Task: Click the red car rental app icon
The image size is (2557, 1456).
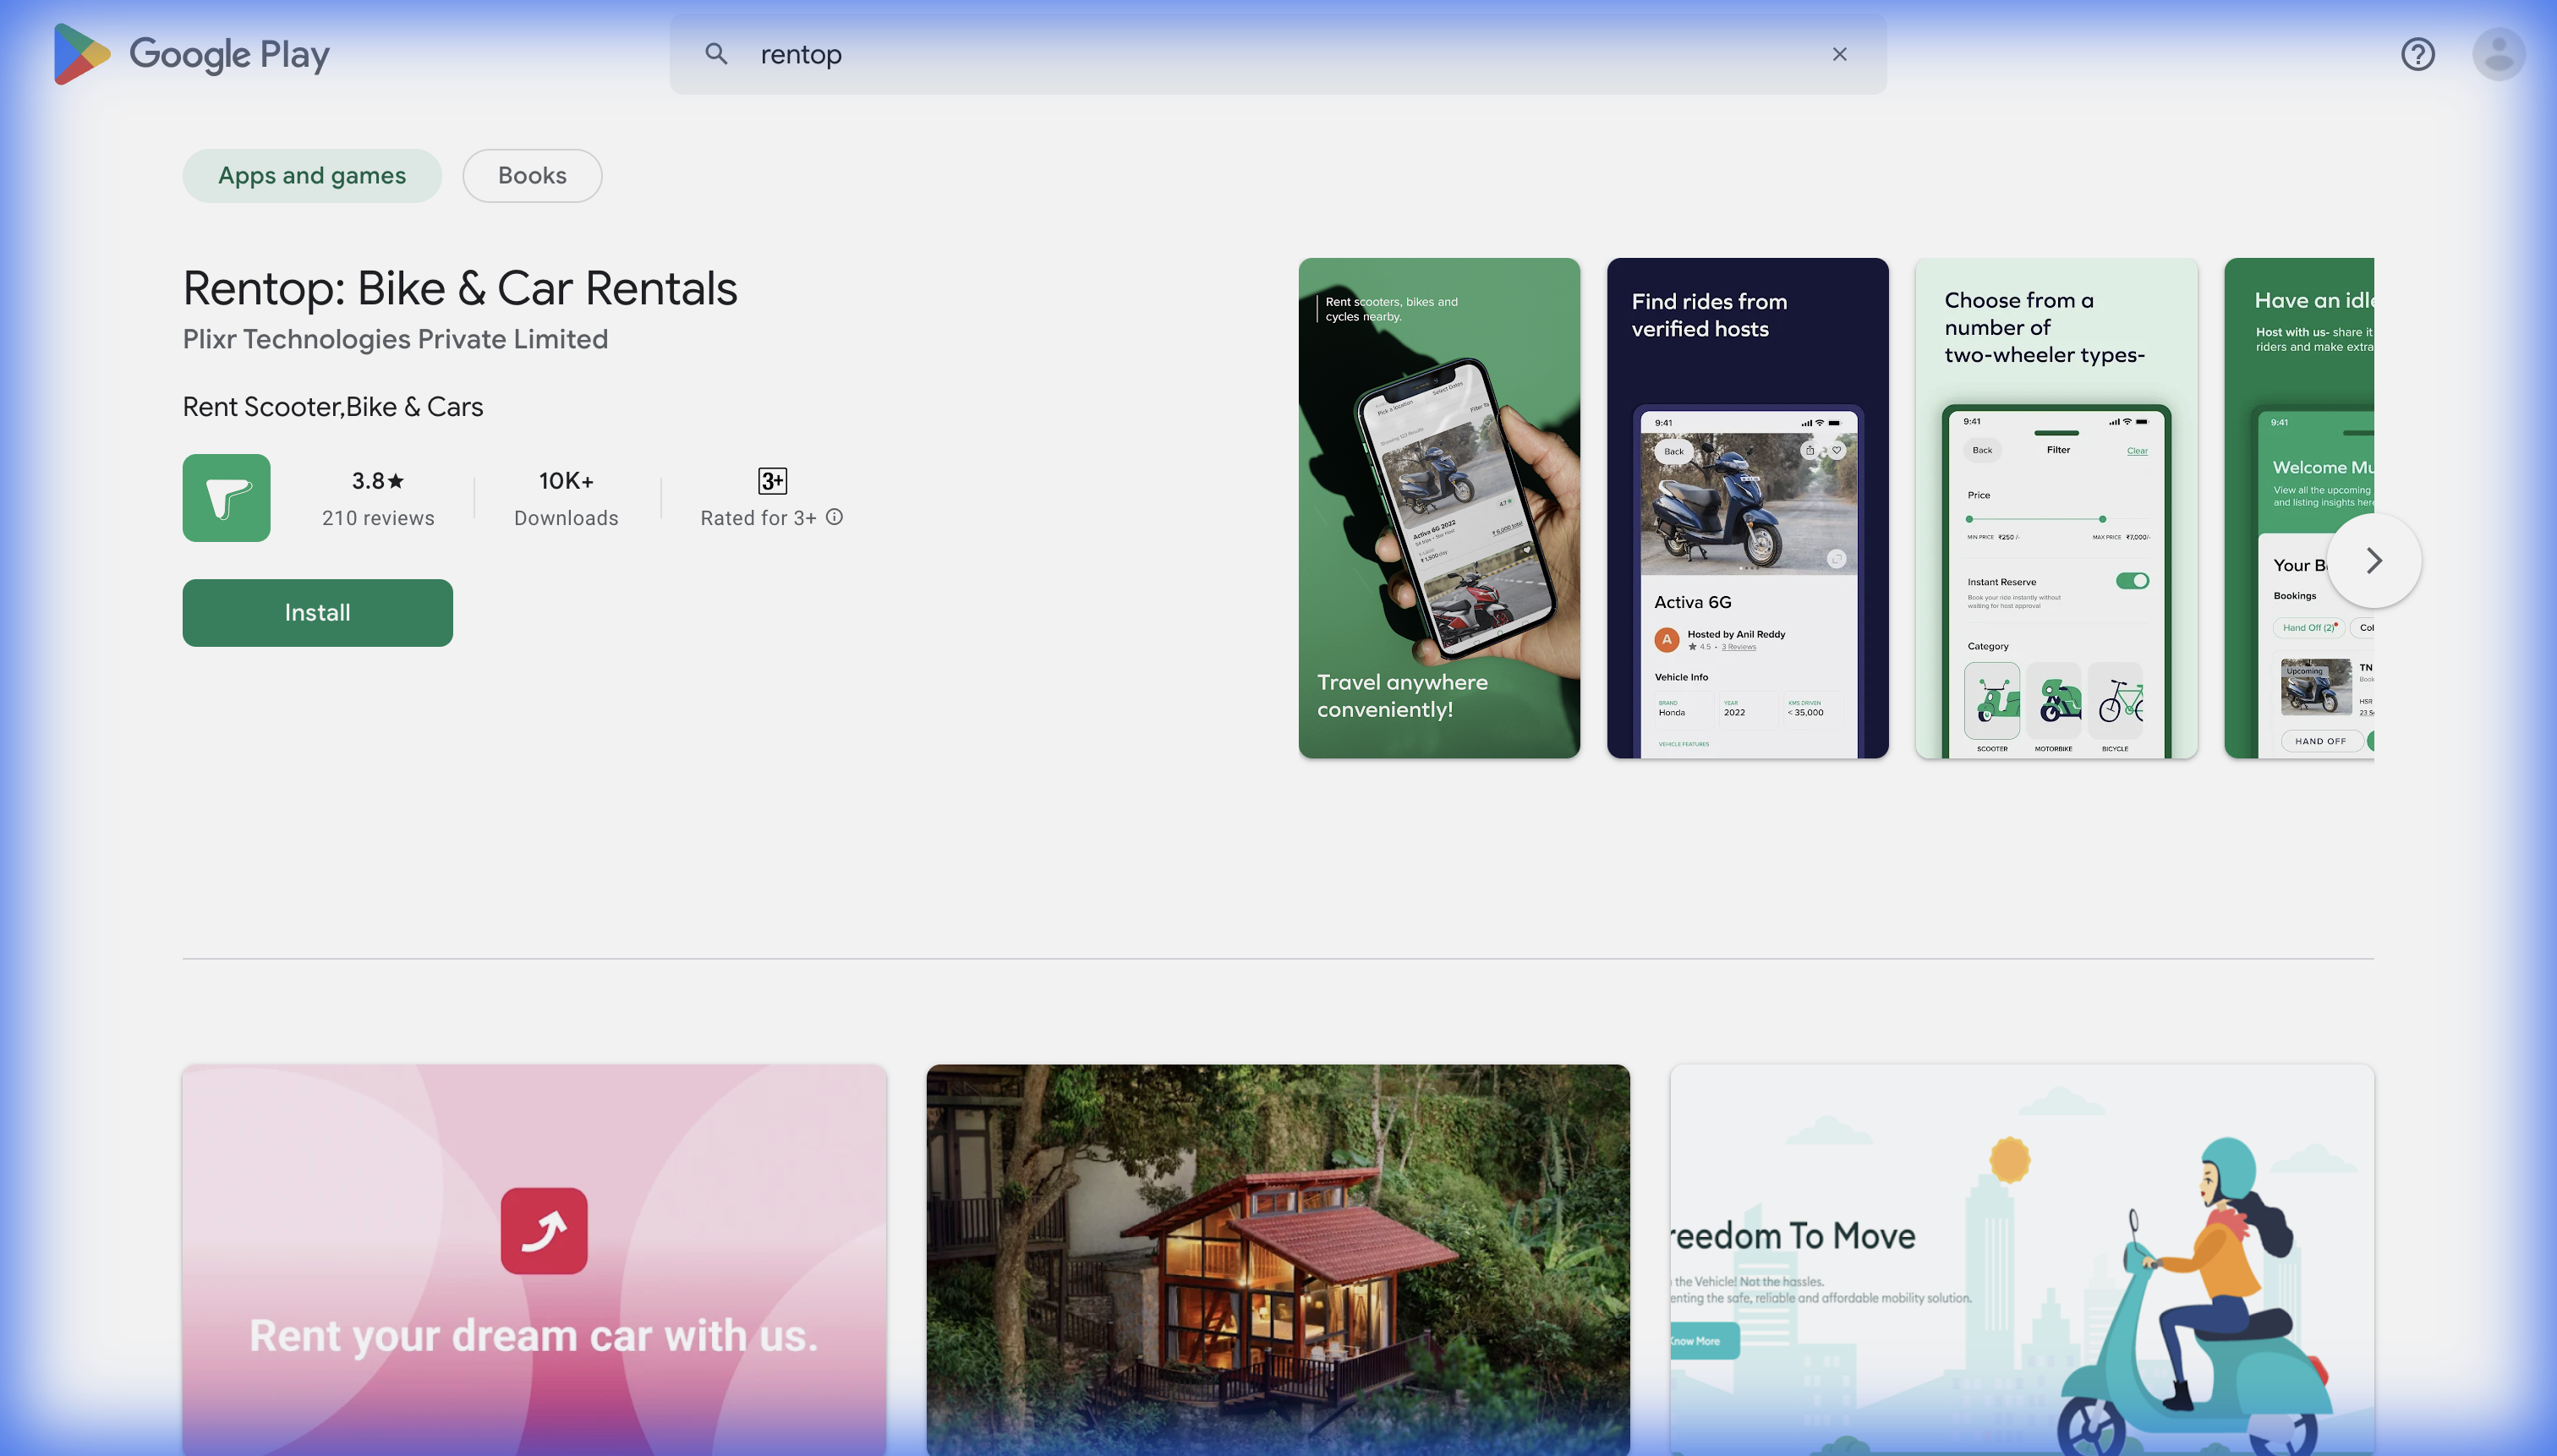Action: [544, 1230]
